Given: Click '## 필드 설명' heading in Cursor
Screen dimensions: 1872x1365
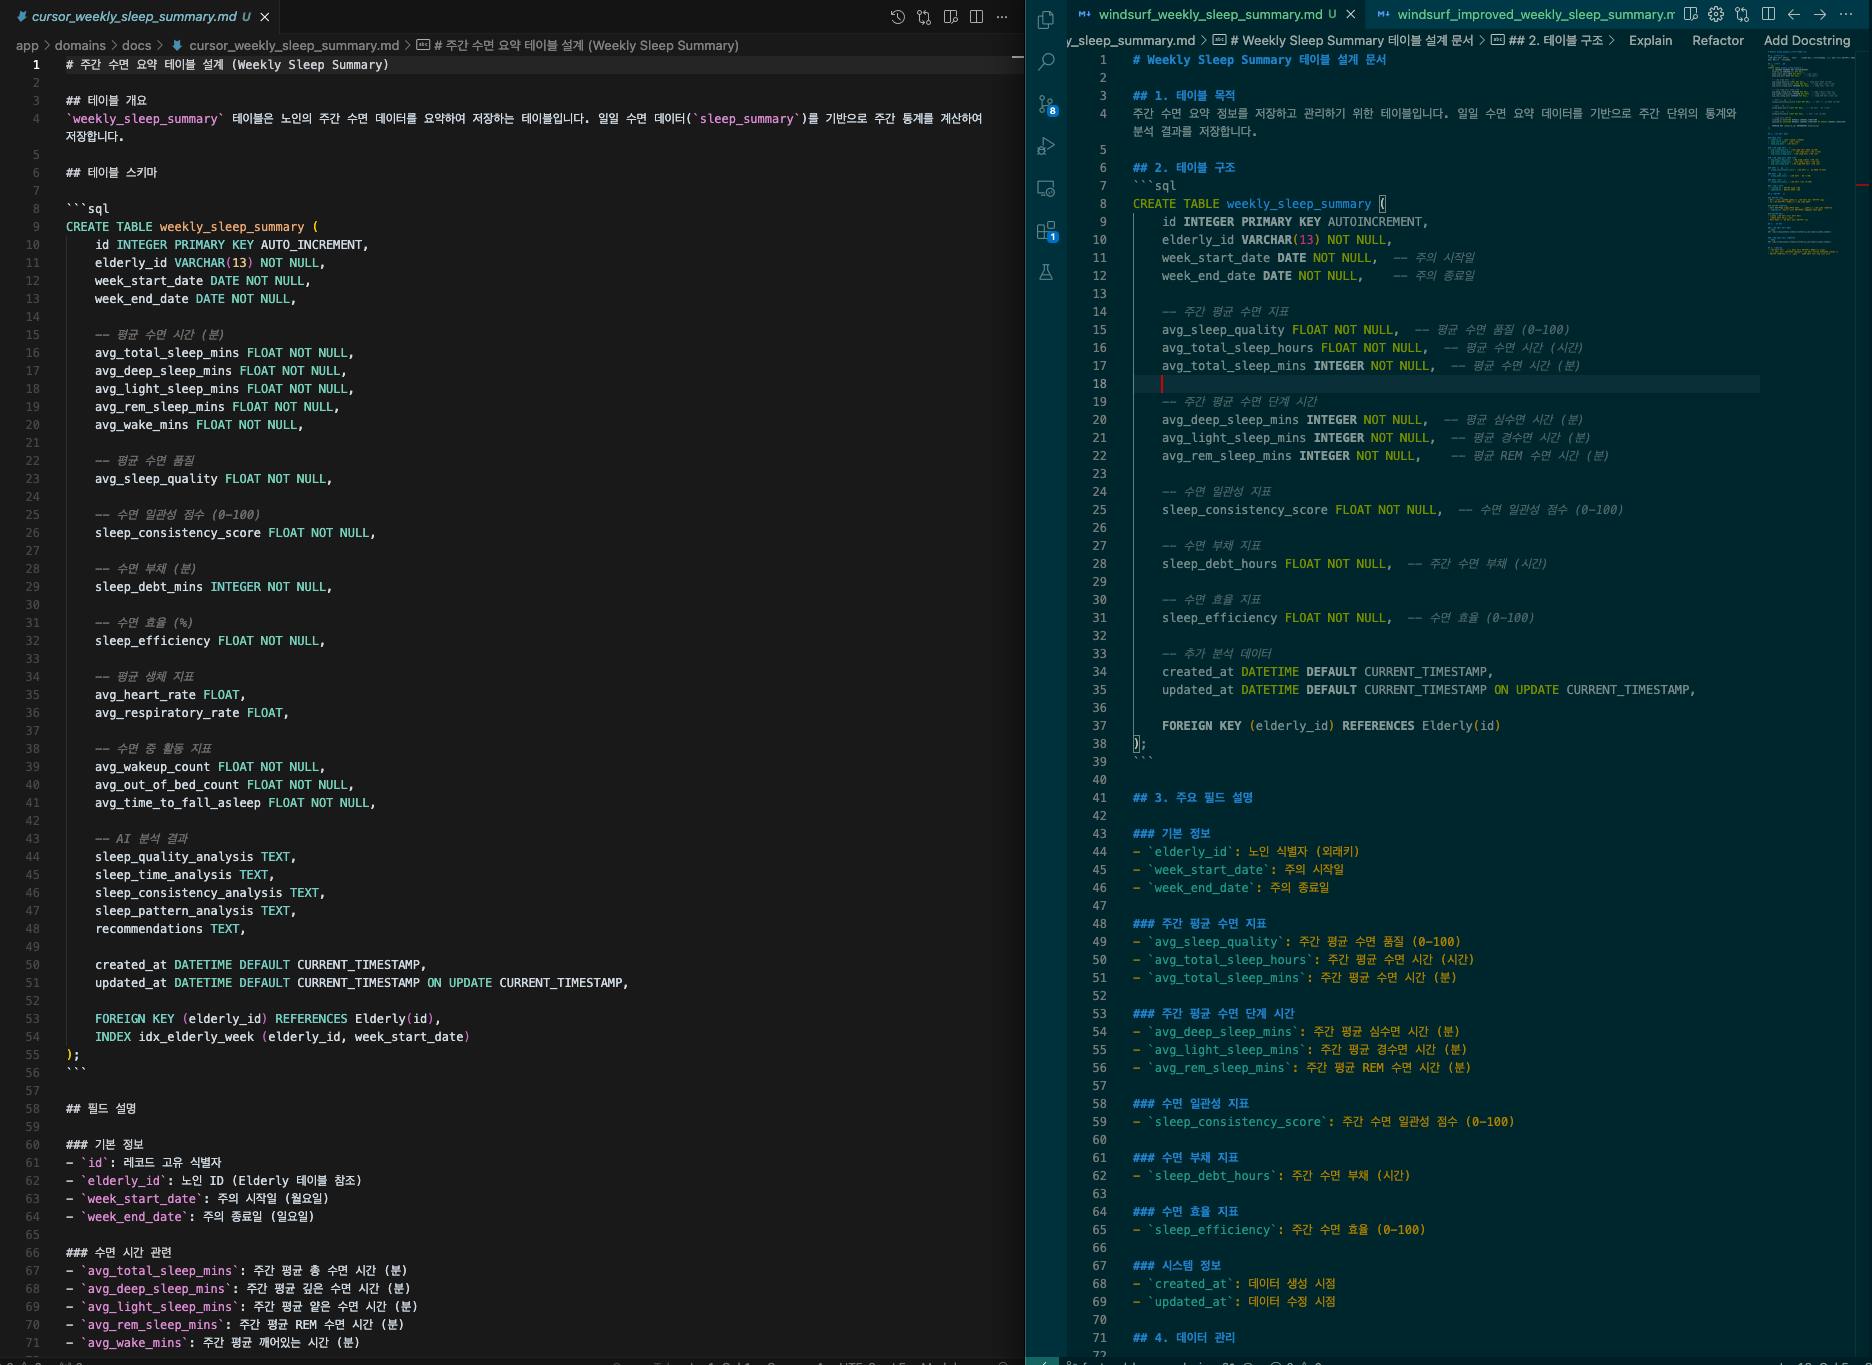Looking at the screenshot, I should point(101,1109).
